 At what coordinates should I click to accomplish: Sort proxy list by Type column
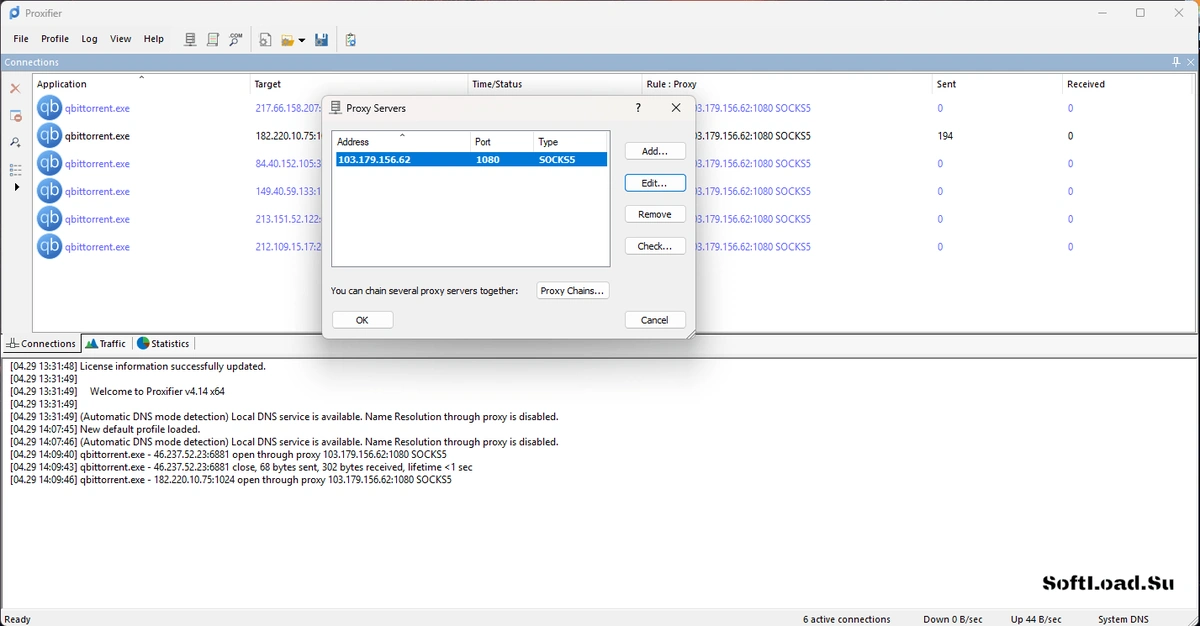click(571, 142)
